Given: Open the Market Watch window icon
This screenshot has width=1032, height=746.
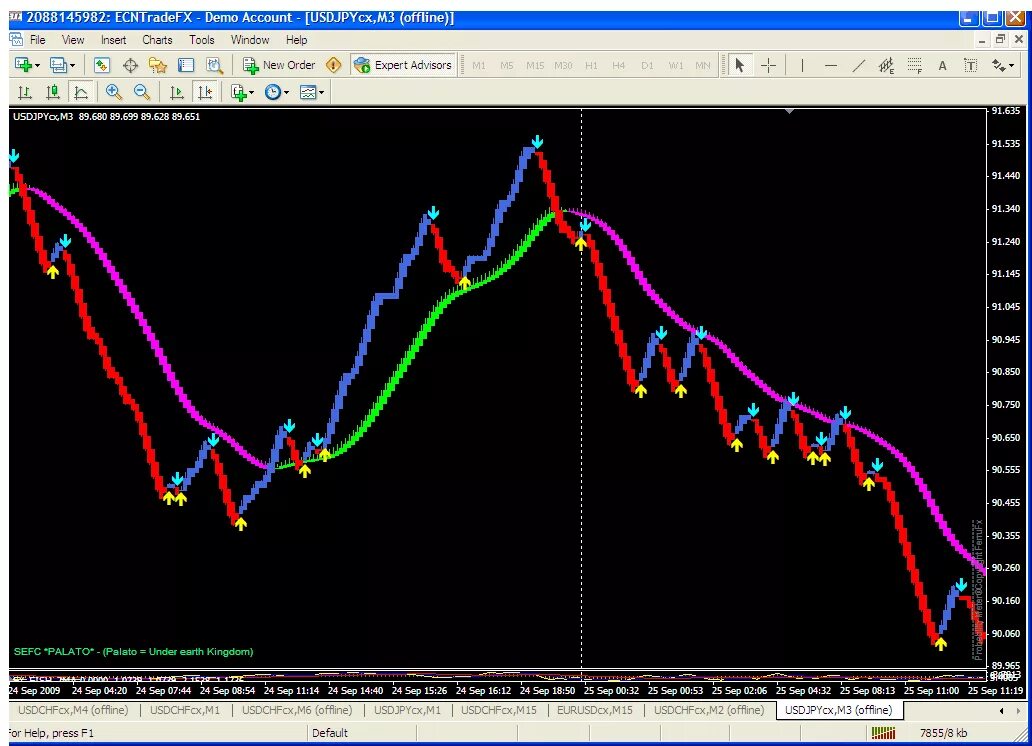Looking at the screenshot, I should tap(101, 65).
